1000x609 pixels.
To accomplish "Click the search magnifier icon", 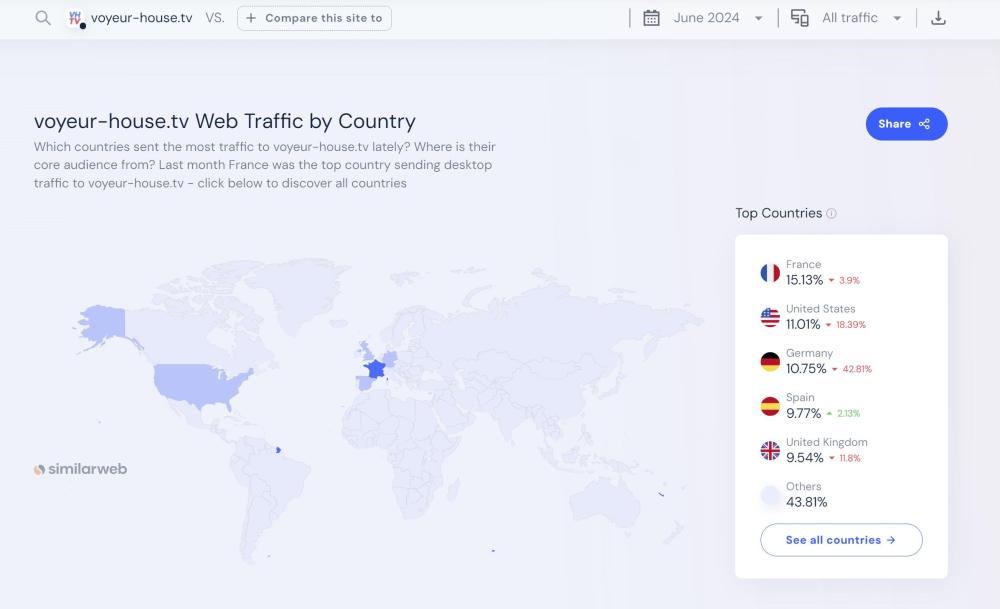I will pos(42,18).
